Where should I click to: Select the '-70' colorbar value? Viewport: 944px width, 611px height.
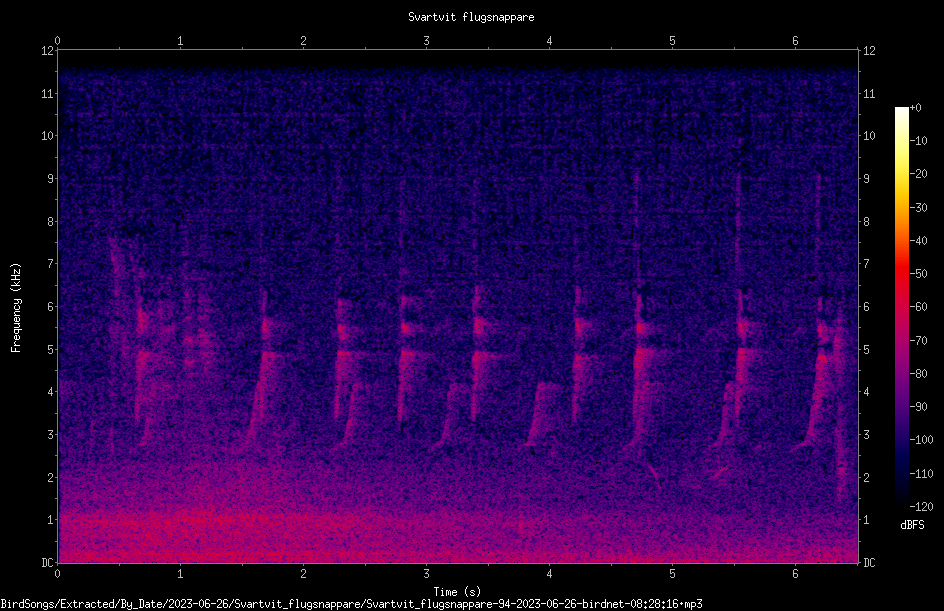(x=918, y=341)
